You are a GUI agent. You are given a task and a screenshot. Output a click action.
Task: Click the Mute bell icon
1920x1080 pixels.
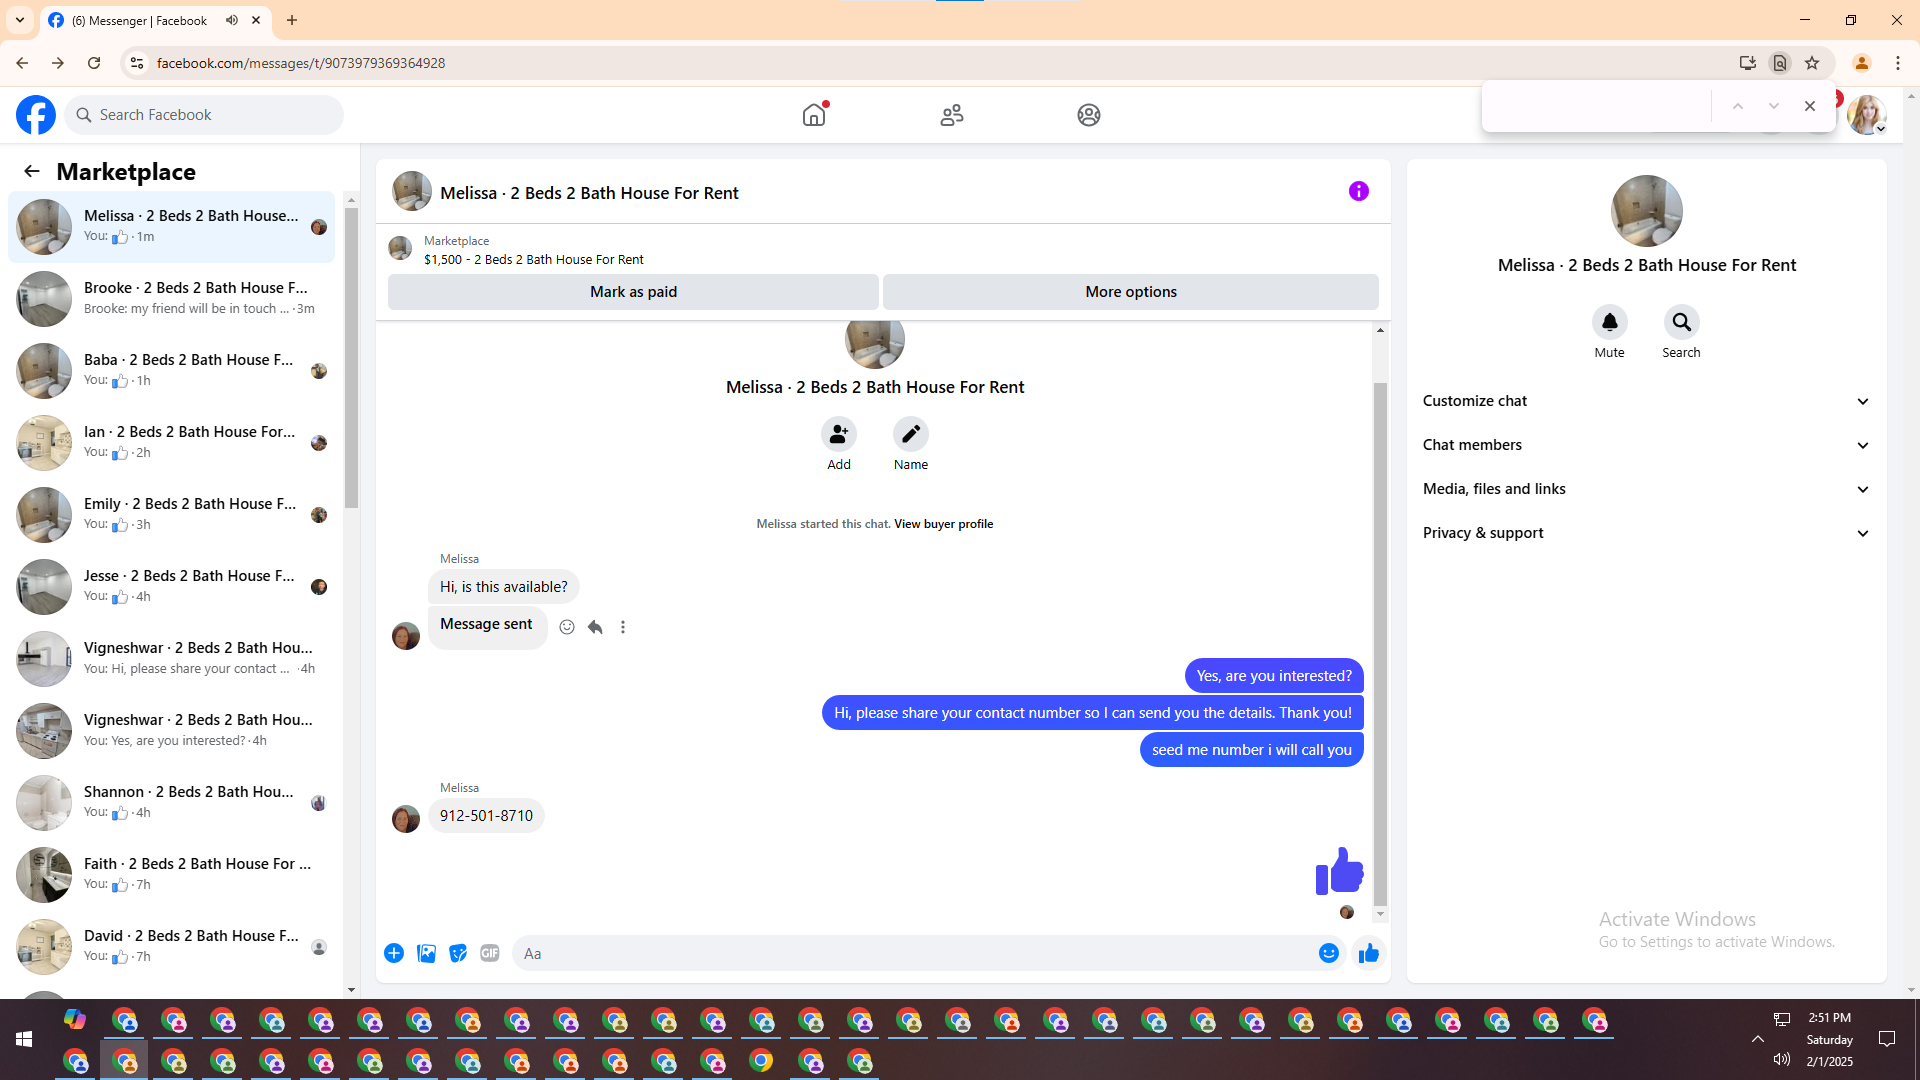(1609, 323)
